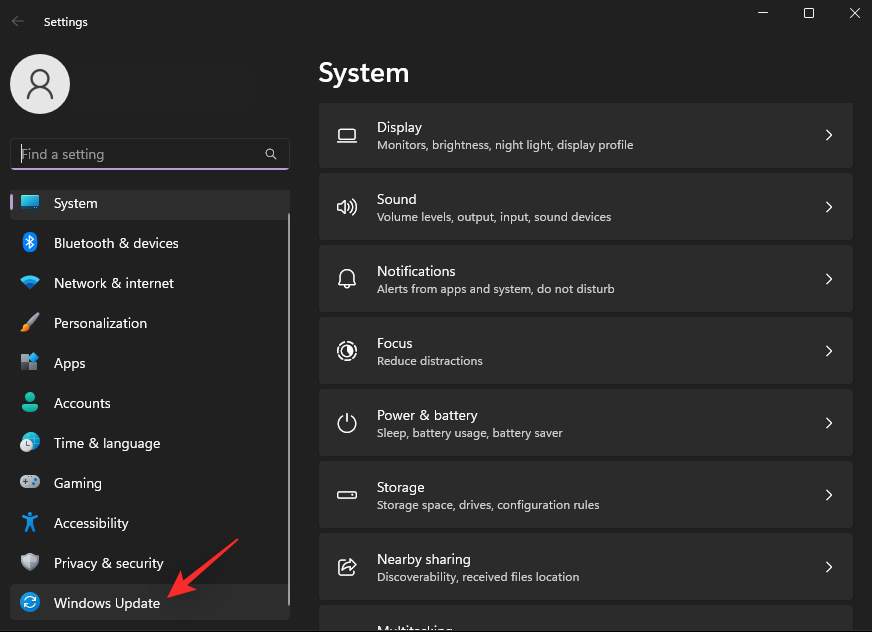Screen dimensions: 872x632
Task: Open Focus settings to reduce distractions
Action: [586, 350]
